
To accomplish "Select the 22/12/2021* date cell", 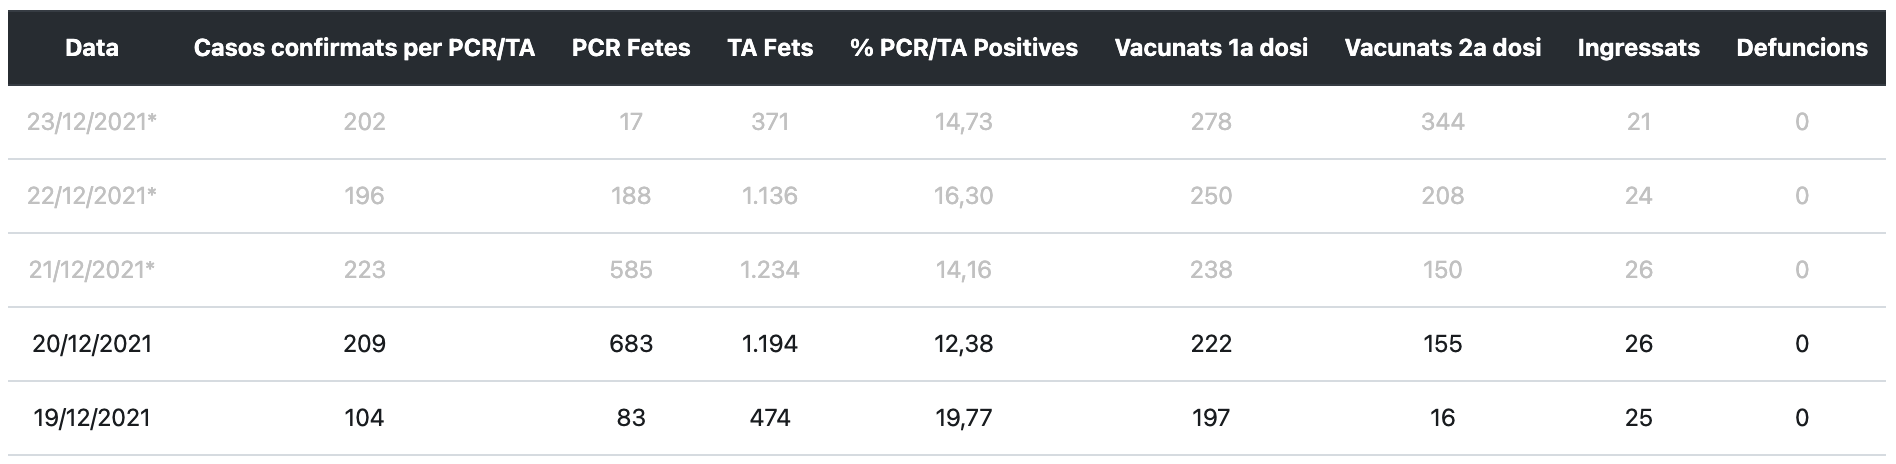I will [x=92, y=196].
